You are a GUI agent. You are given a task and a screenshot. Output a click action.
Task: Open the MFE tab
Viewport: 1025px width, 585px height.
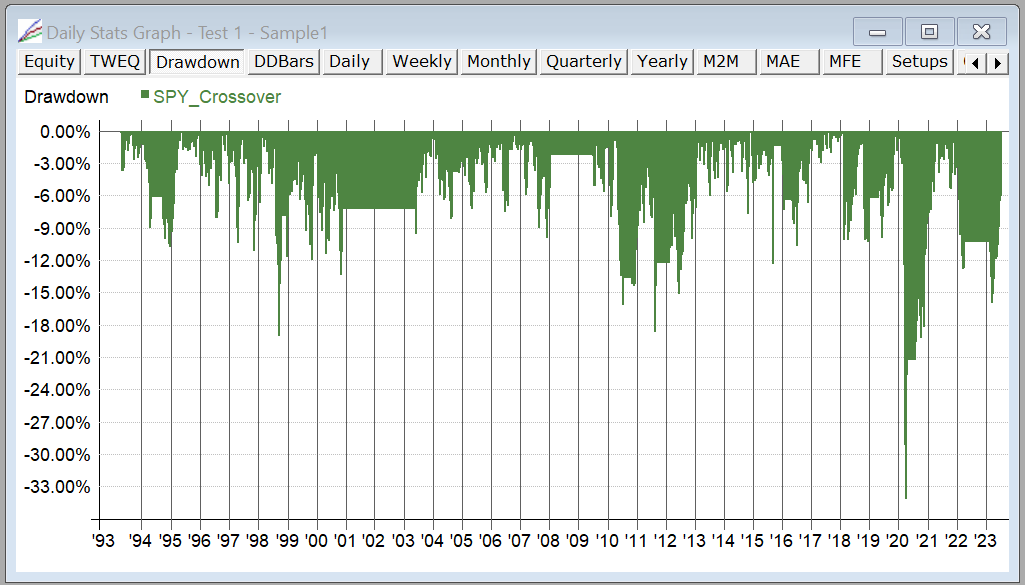[x=844, y=62]
